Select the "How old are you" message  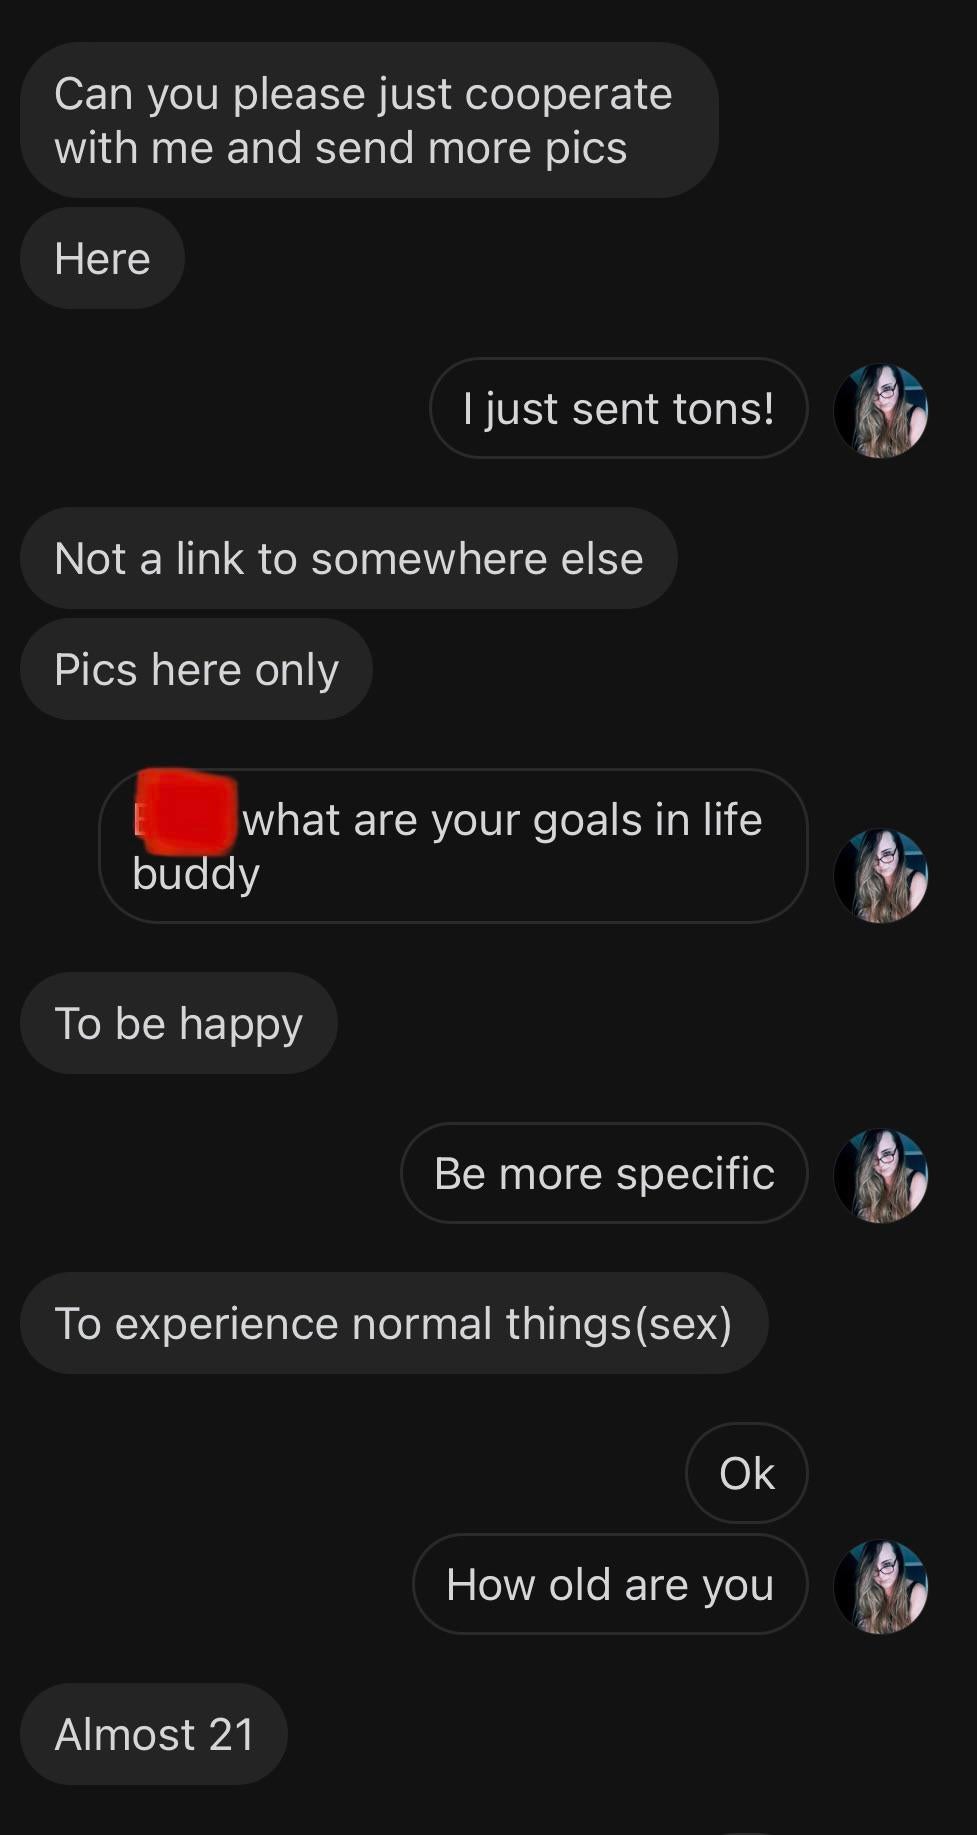tap(610, 1584)
